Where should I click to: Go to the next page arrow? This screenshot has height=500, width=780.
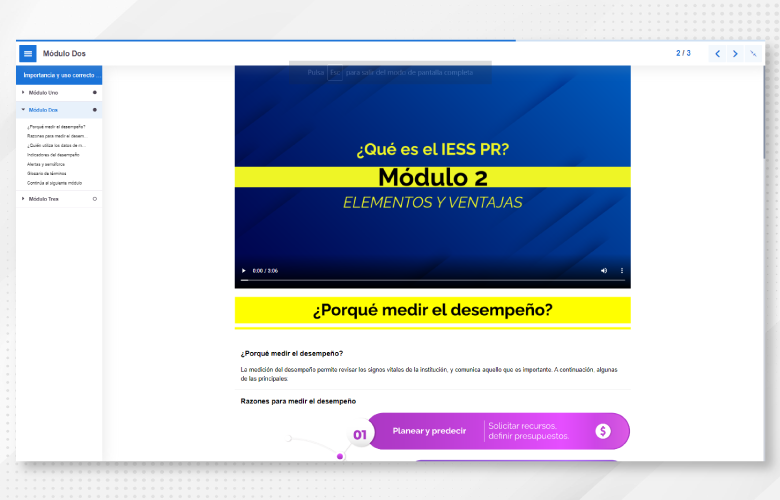pos(735,53)
